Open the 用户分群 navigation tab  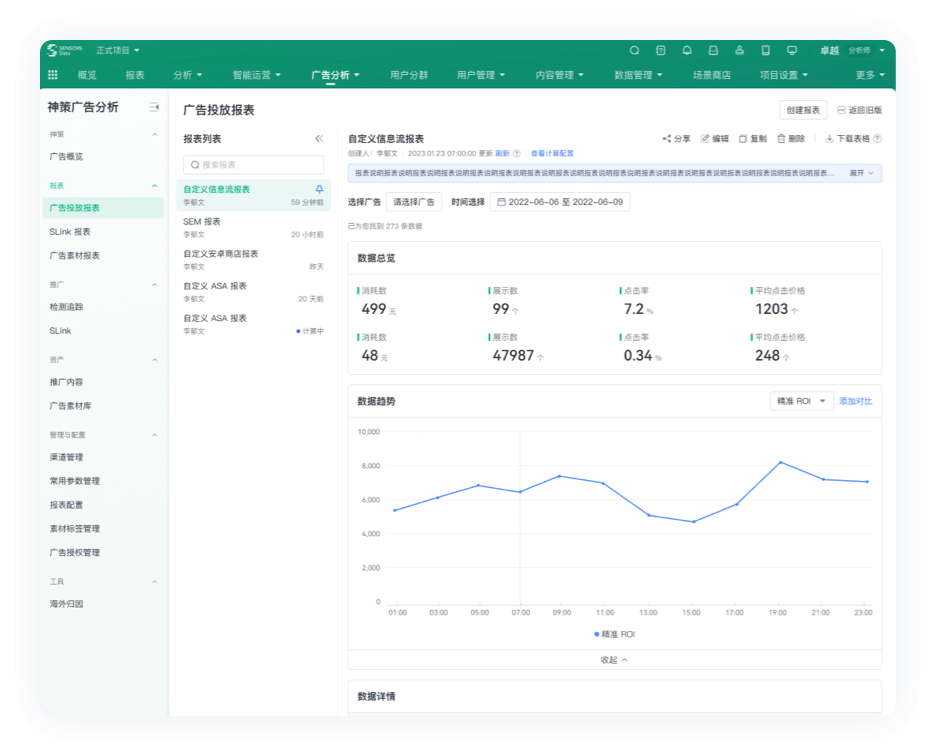click(x=408, y=75)
